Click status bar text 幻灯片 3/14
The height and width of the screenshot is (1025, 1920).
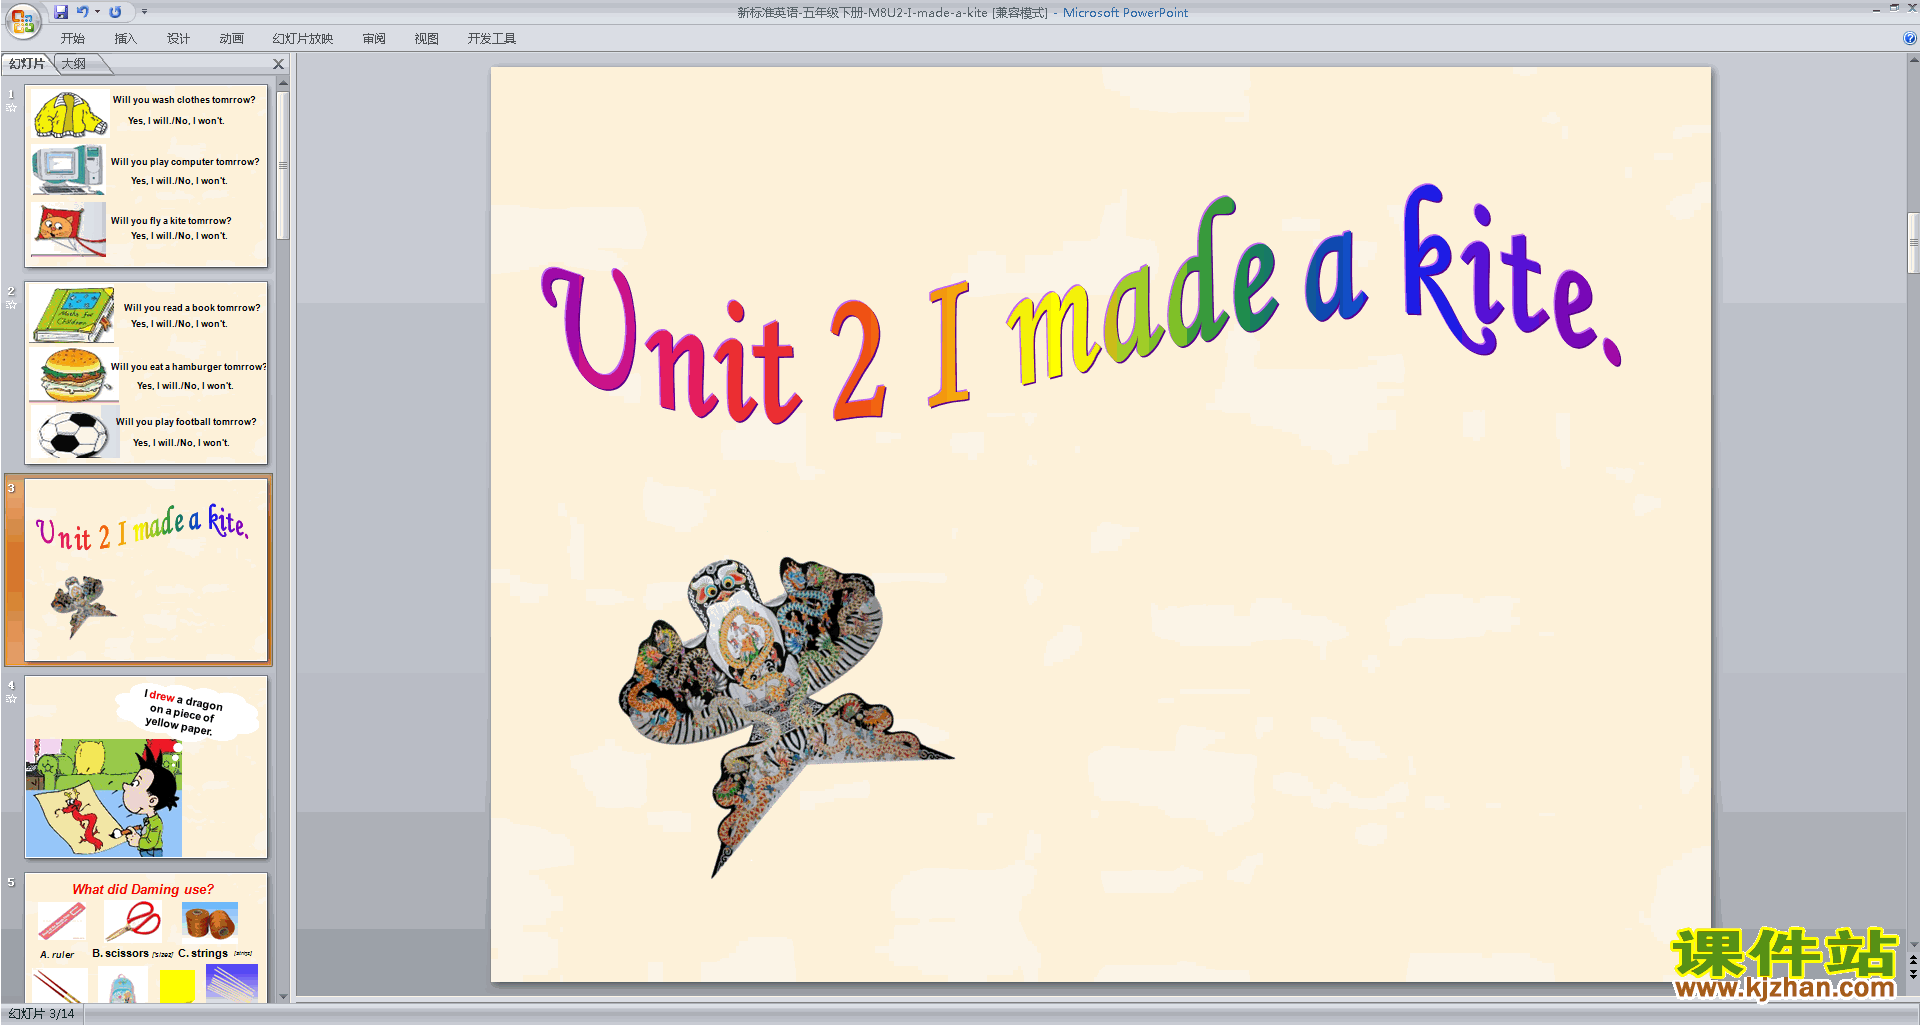pyautogui.click(x=42, y=1014)
